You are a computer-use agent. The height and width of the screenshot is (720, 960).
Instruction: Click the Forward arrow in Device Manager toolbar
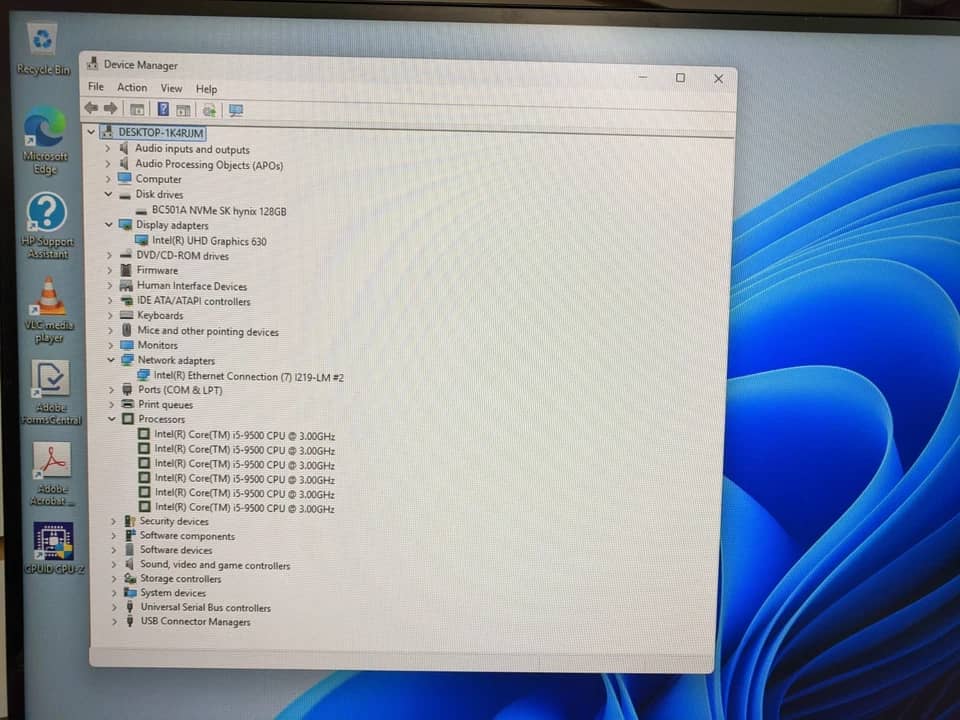click(x=111, y=108)
